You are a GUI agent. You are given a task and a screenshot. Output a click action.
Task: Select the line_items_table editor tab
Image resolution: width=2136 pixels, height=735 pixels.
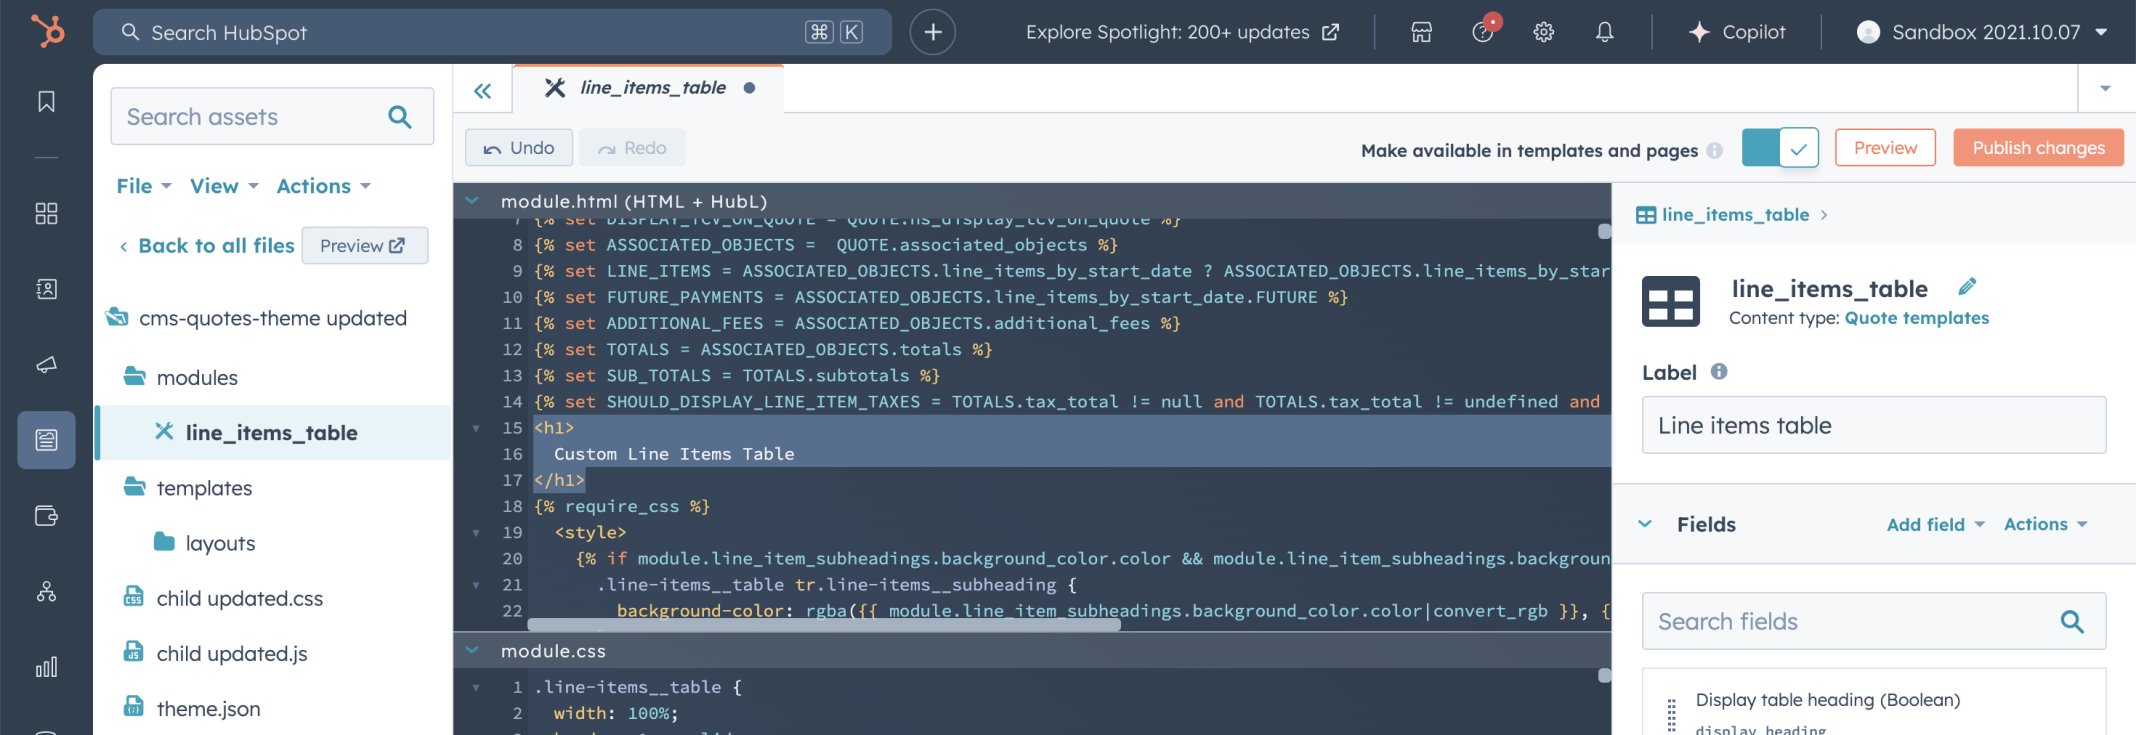click(x=648, y=88)
